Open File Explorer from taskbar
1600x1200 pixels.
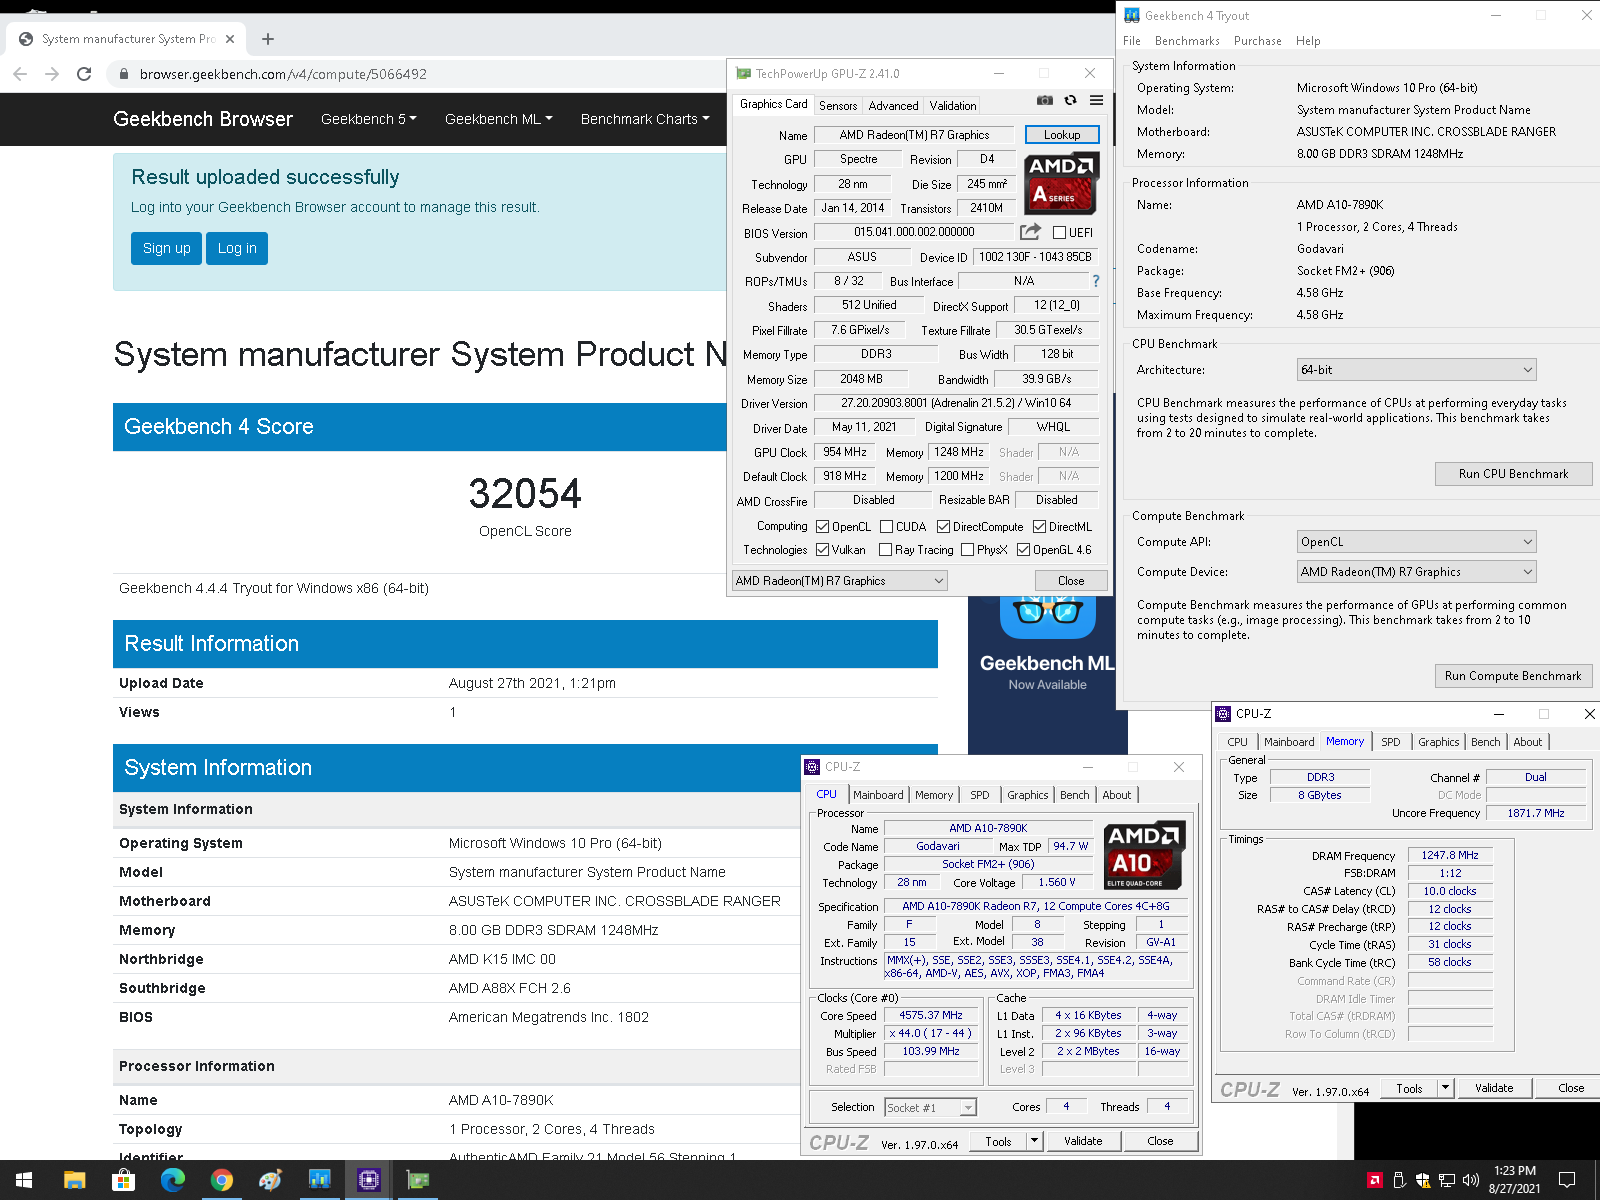pos(74,1180)
